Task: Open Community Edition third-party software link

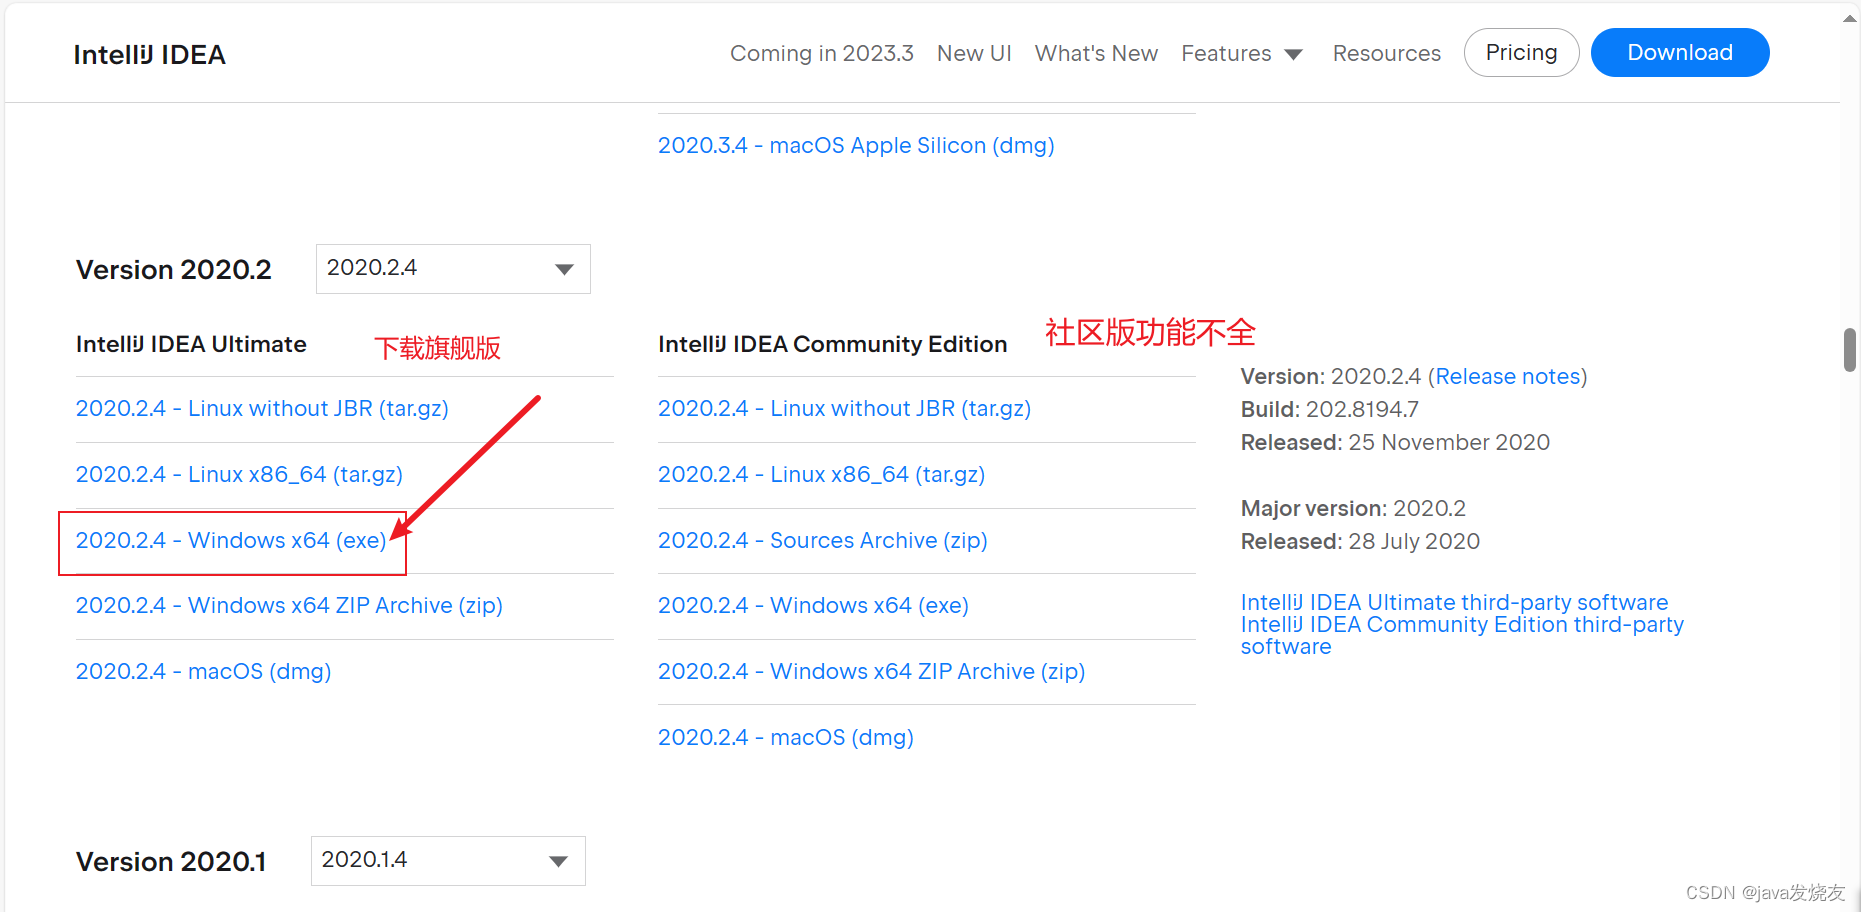Action: (x=1462, y=635)
